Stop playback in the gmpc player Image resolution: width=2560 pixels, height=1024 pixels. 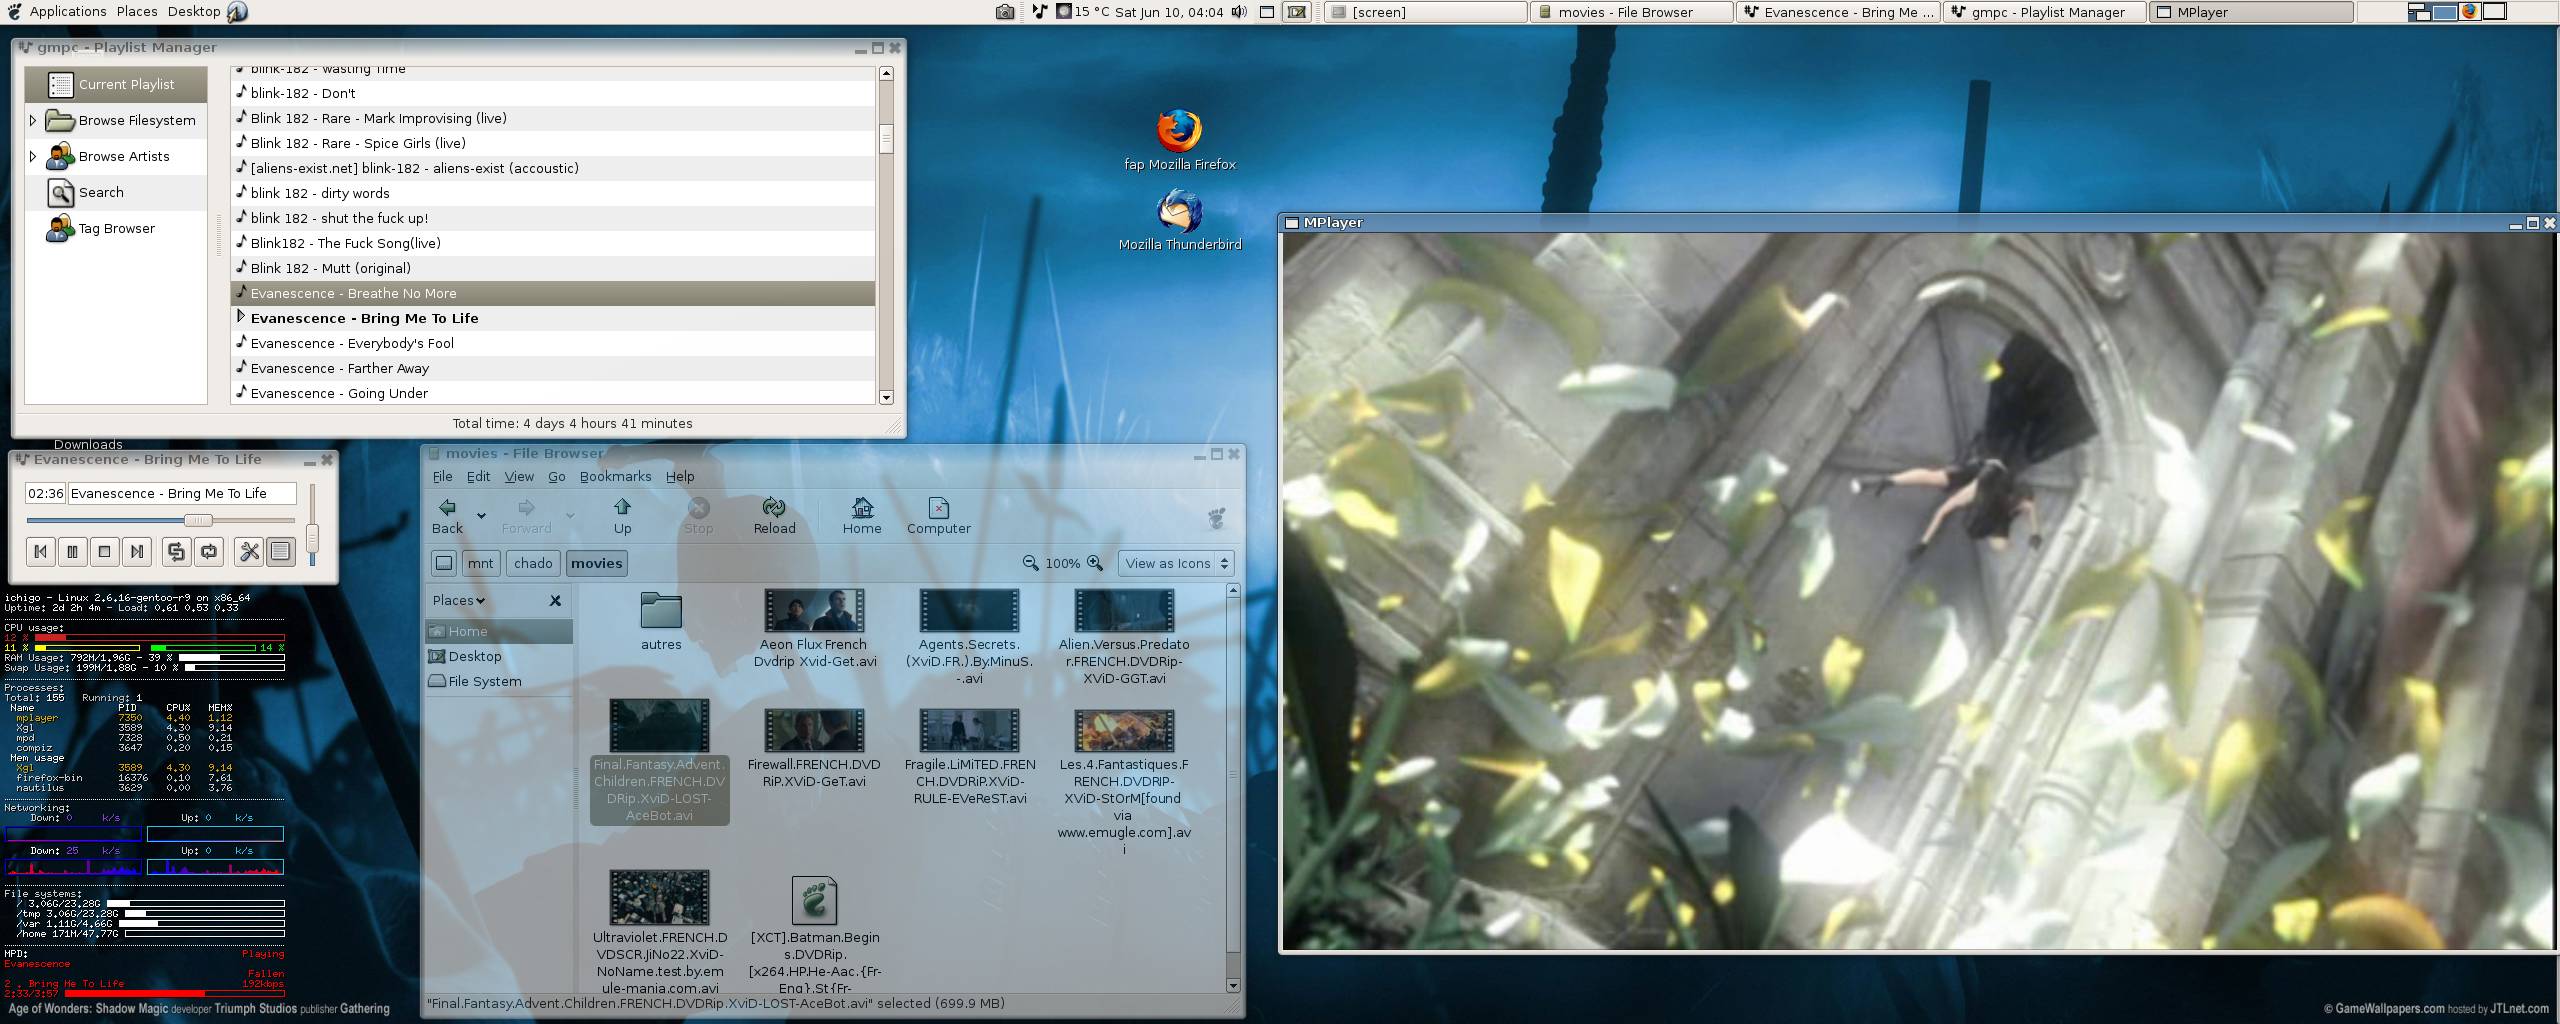[105, 551]
